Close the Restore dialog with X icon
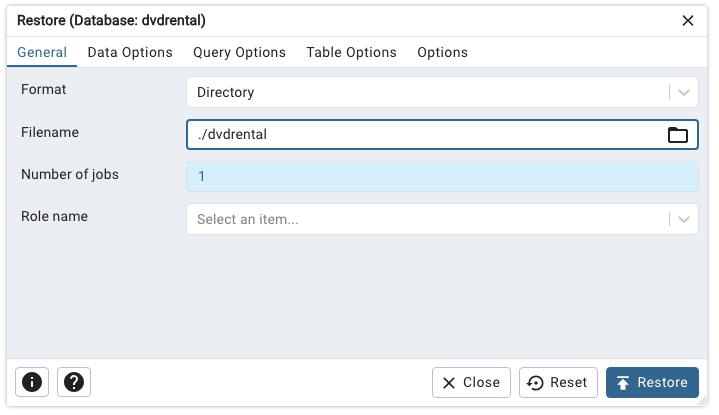Viewport: 719px width, 415px height. point(688,20)
